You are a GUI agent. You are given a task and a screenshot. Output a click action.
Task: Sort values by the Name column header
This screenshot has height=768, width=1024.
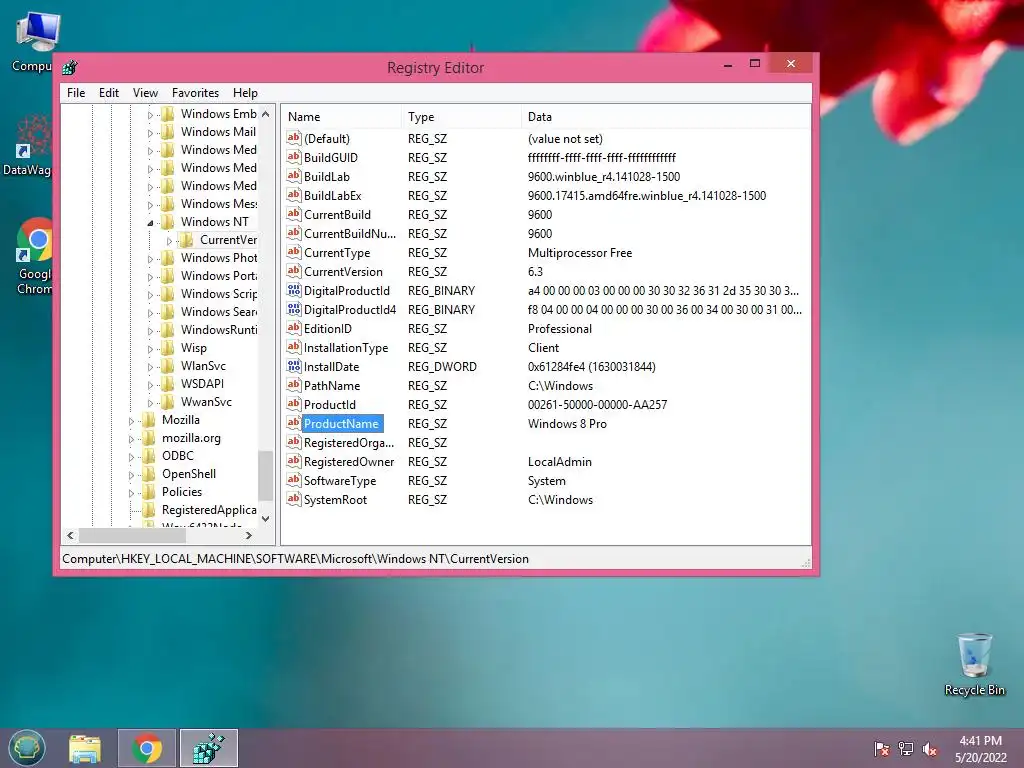(x=342, y=117)
